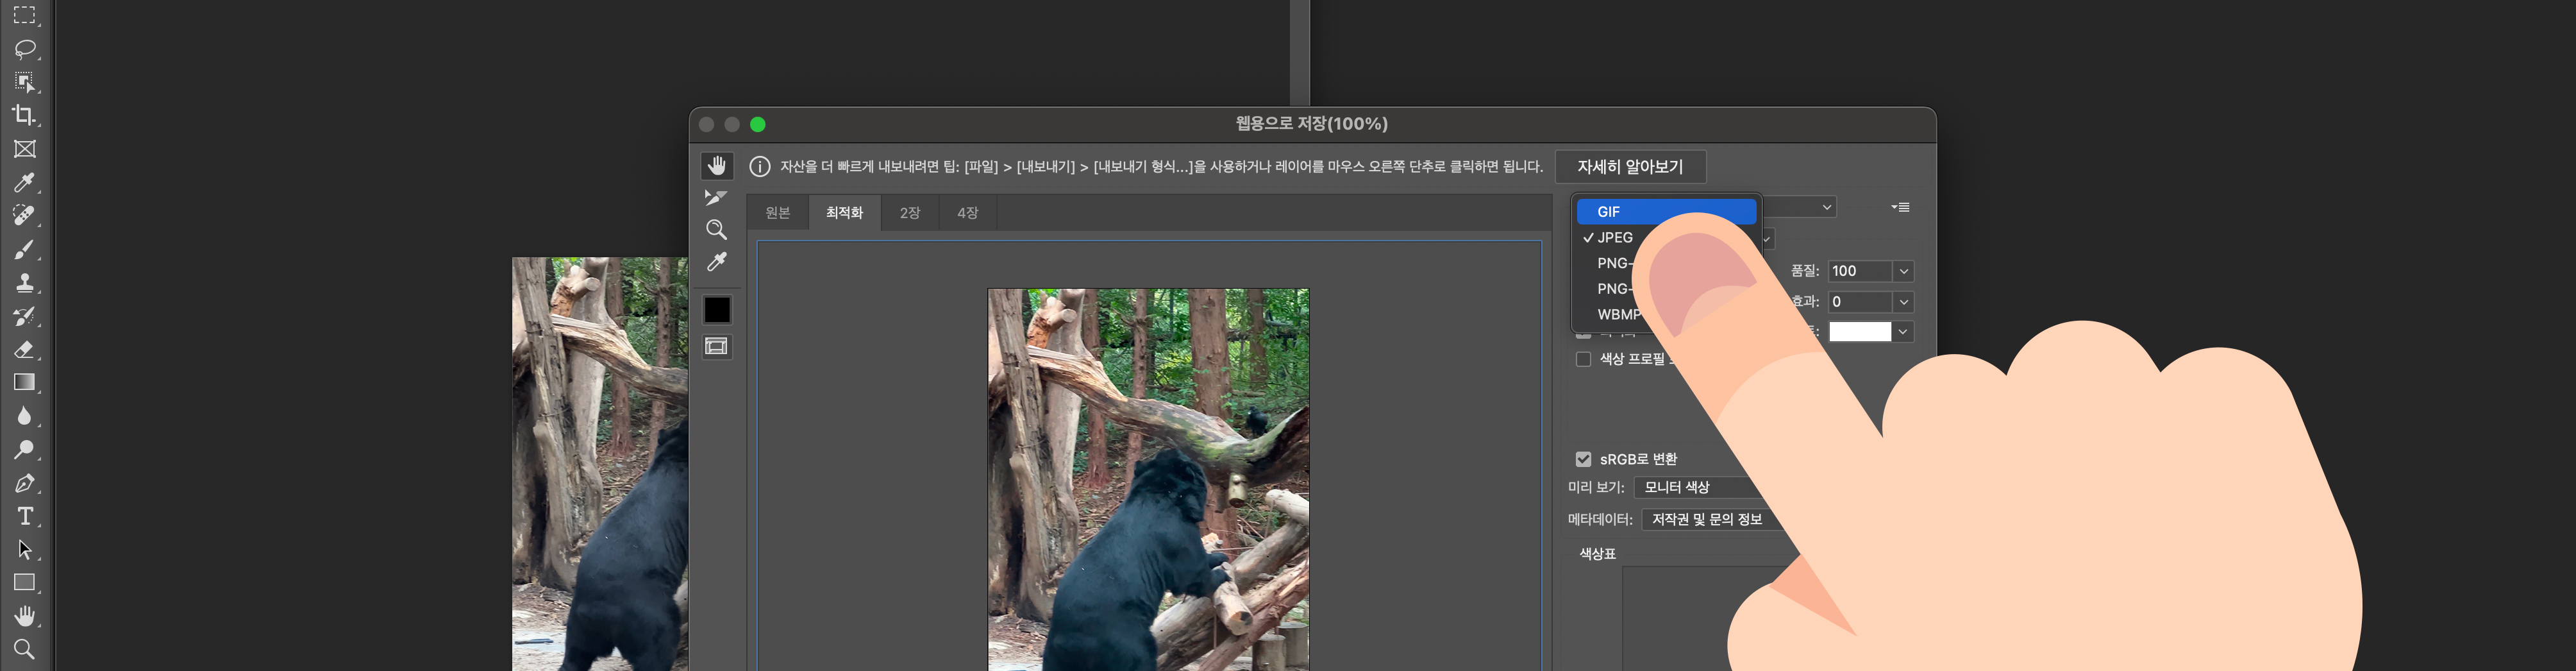Click the 자세히 알아보기 button
This screenshot has height=671, width=2576.
click(1630, 166)
